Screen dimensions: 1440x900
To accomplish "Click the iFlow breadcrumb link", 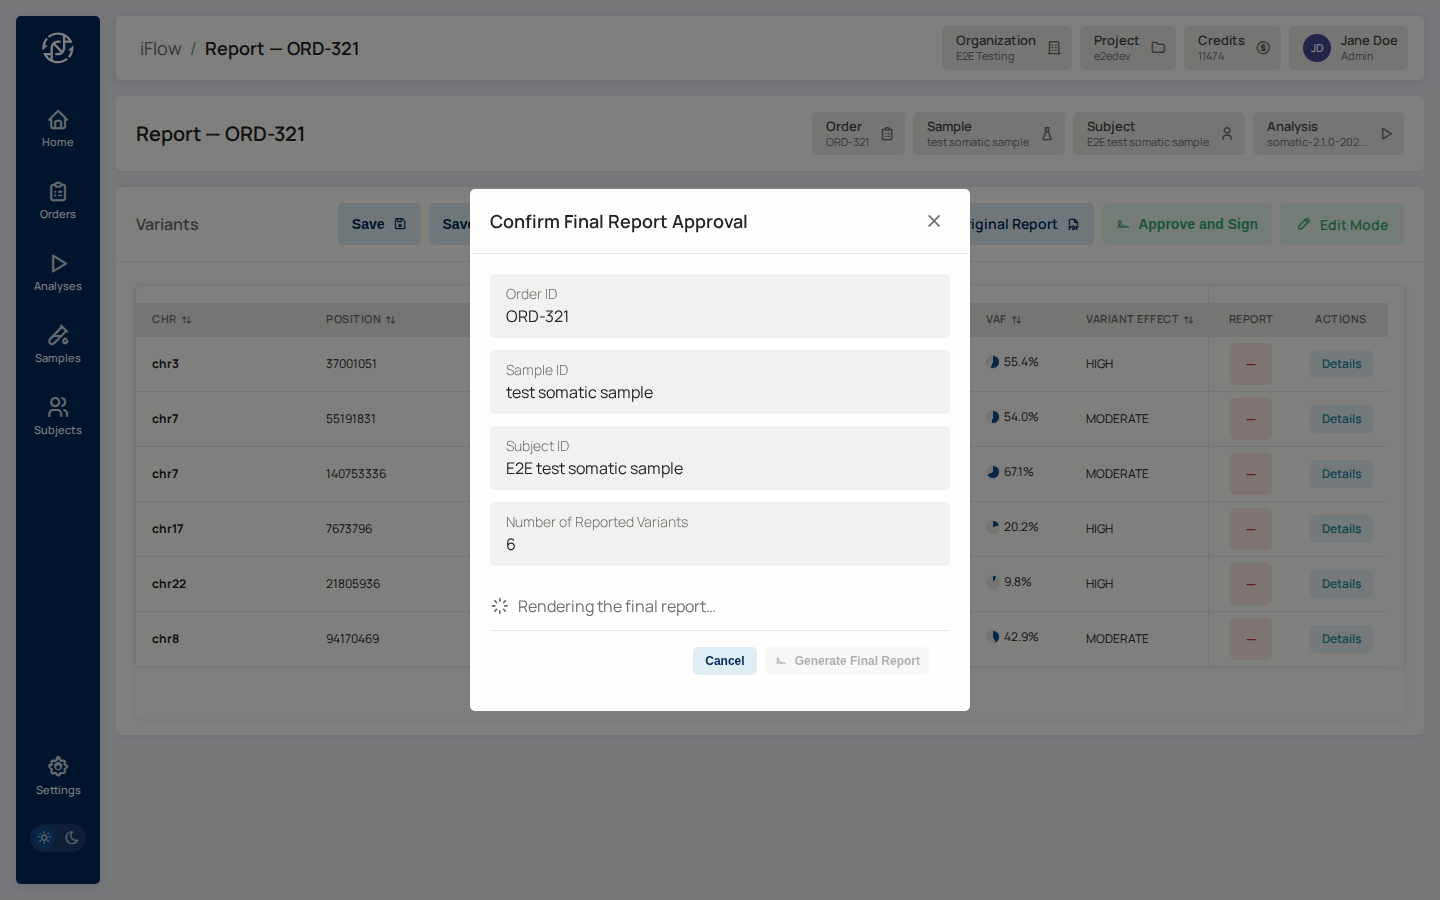I will click(160, 49).
